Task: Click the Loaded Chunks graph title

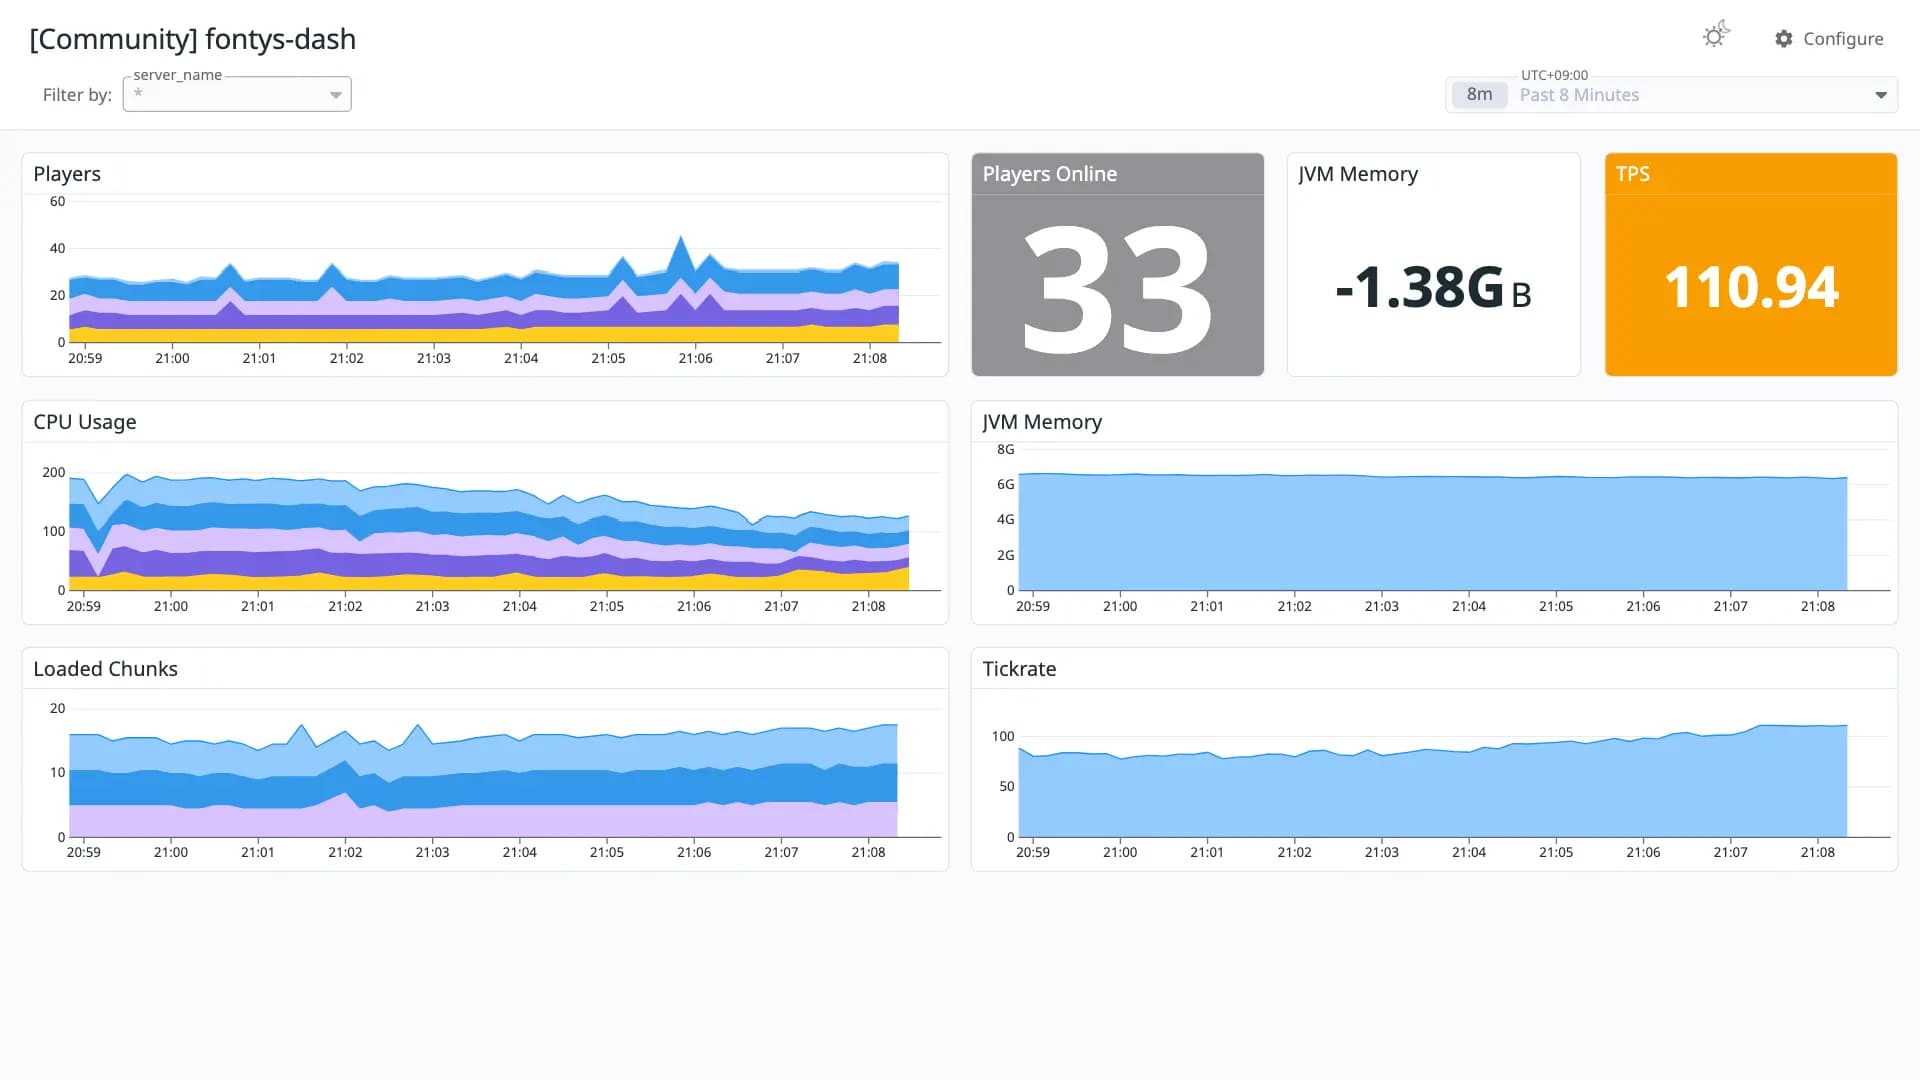Action: click(x=105, y=669)
